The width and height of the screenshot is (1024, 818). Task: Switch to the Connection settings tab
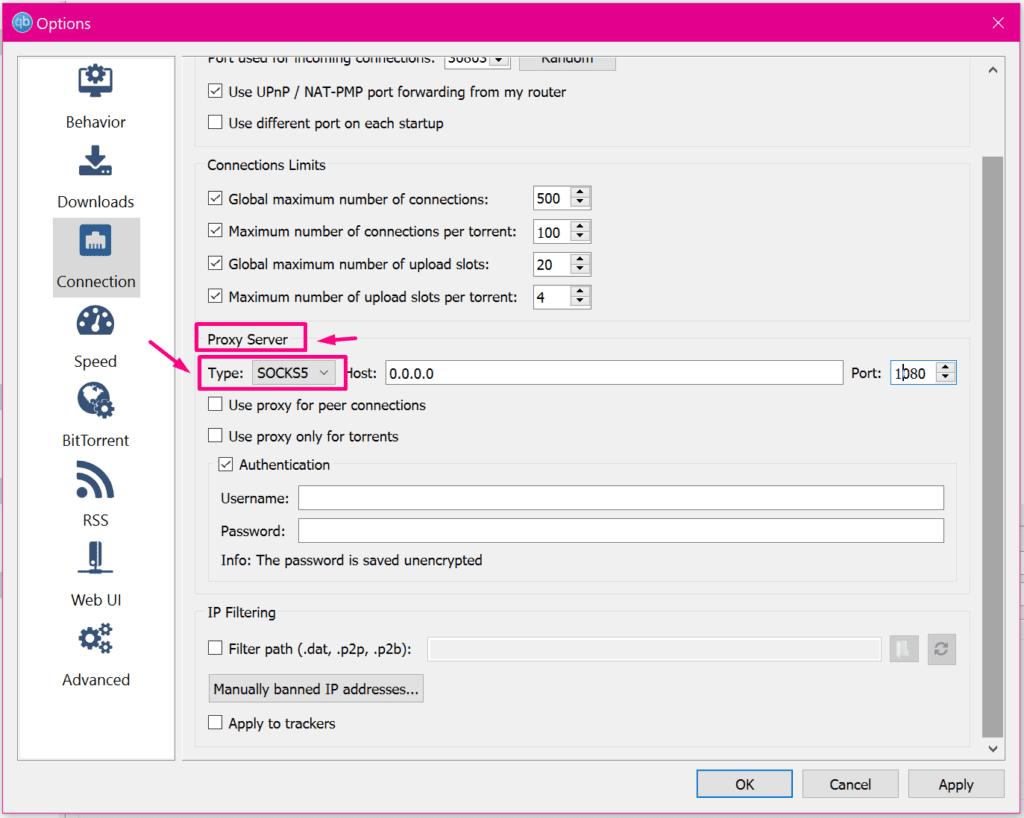95,257
